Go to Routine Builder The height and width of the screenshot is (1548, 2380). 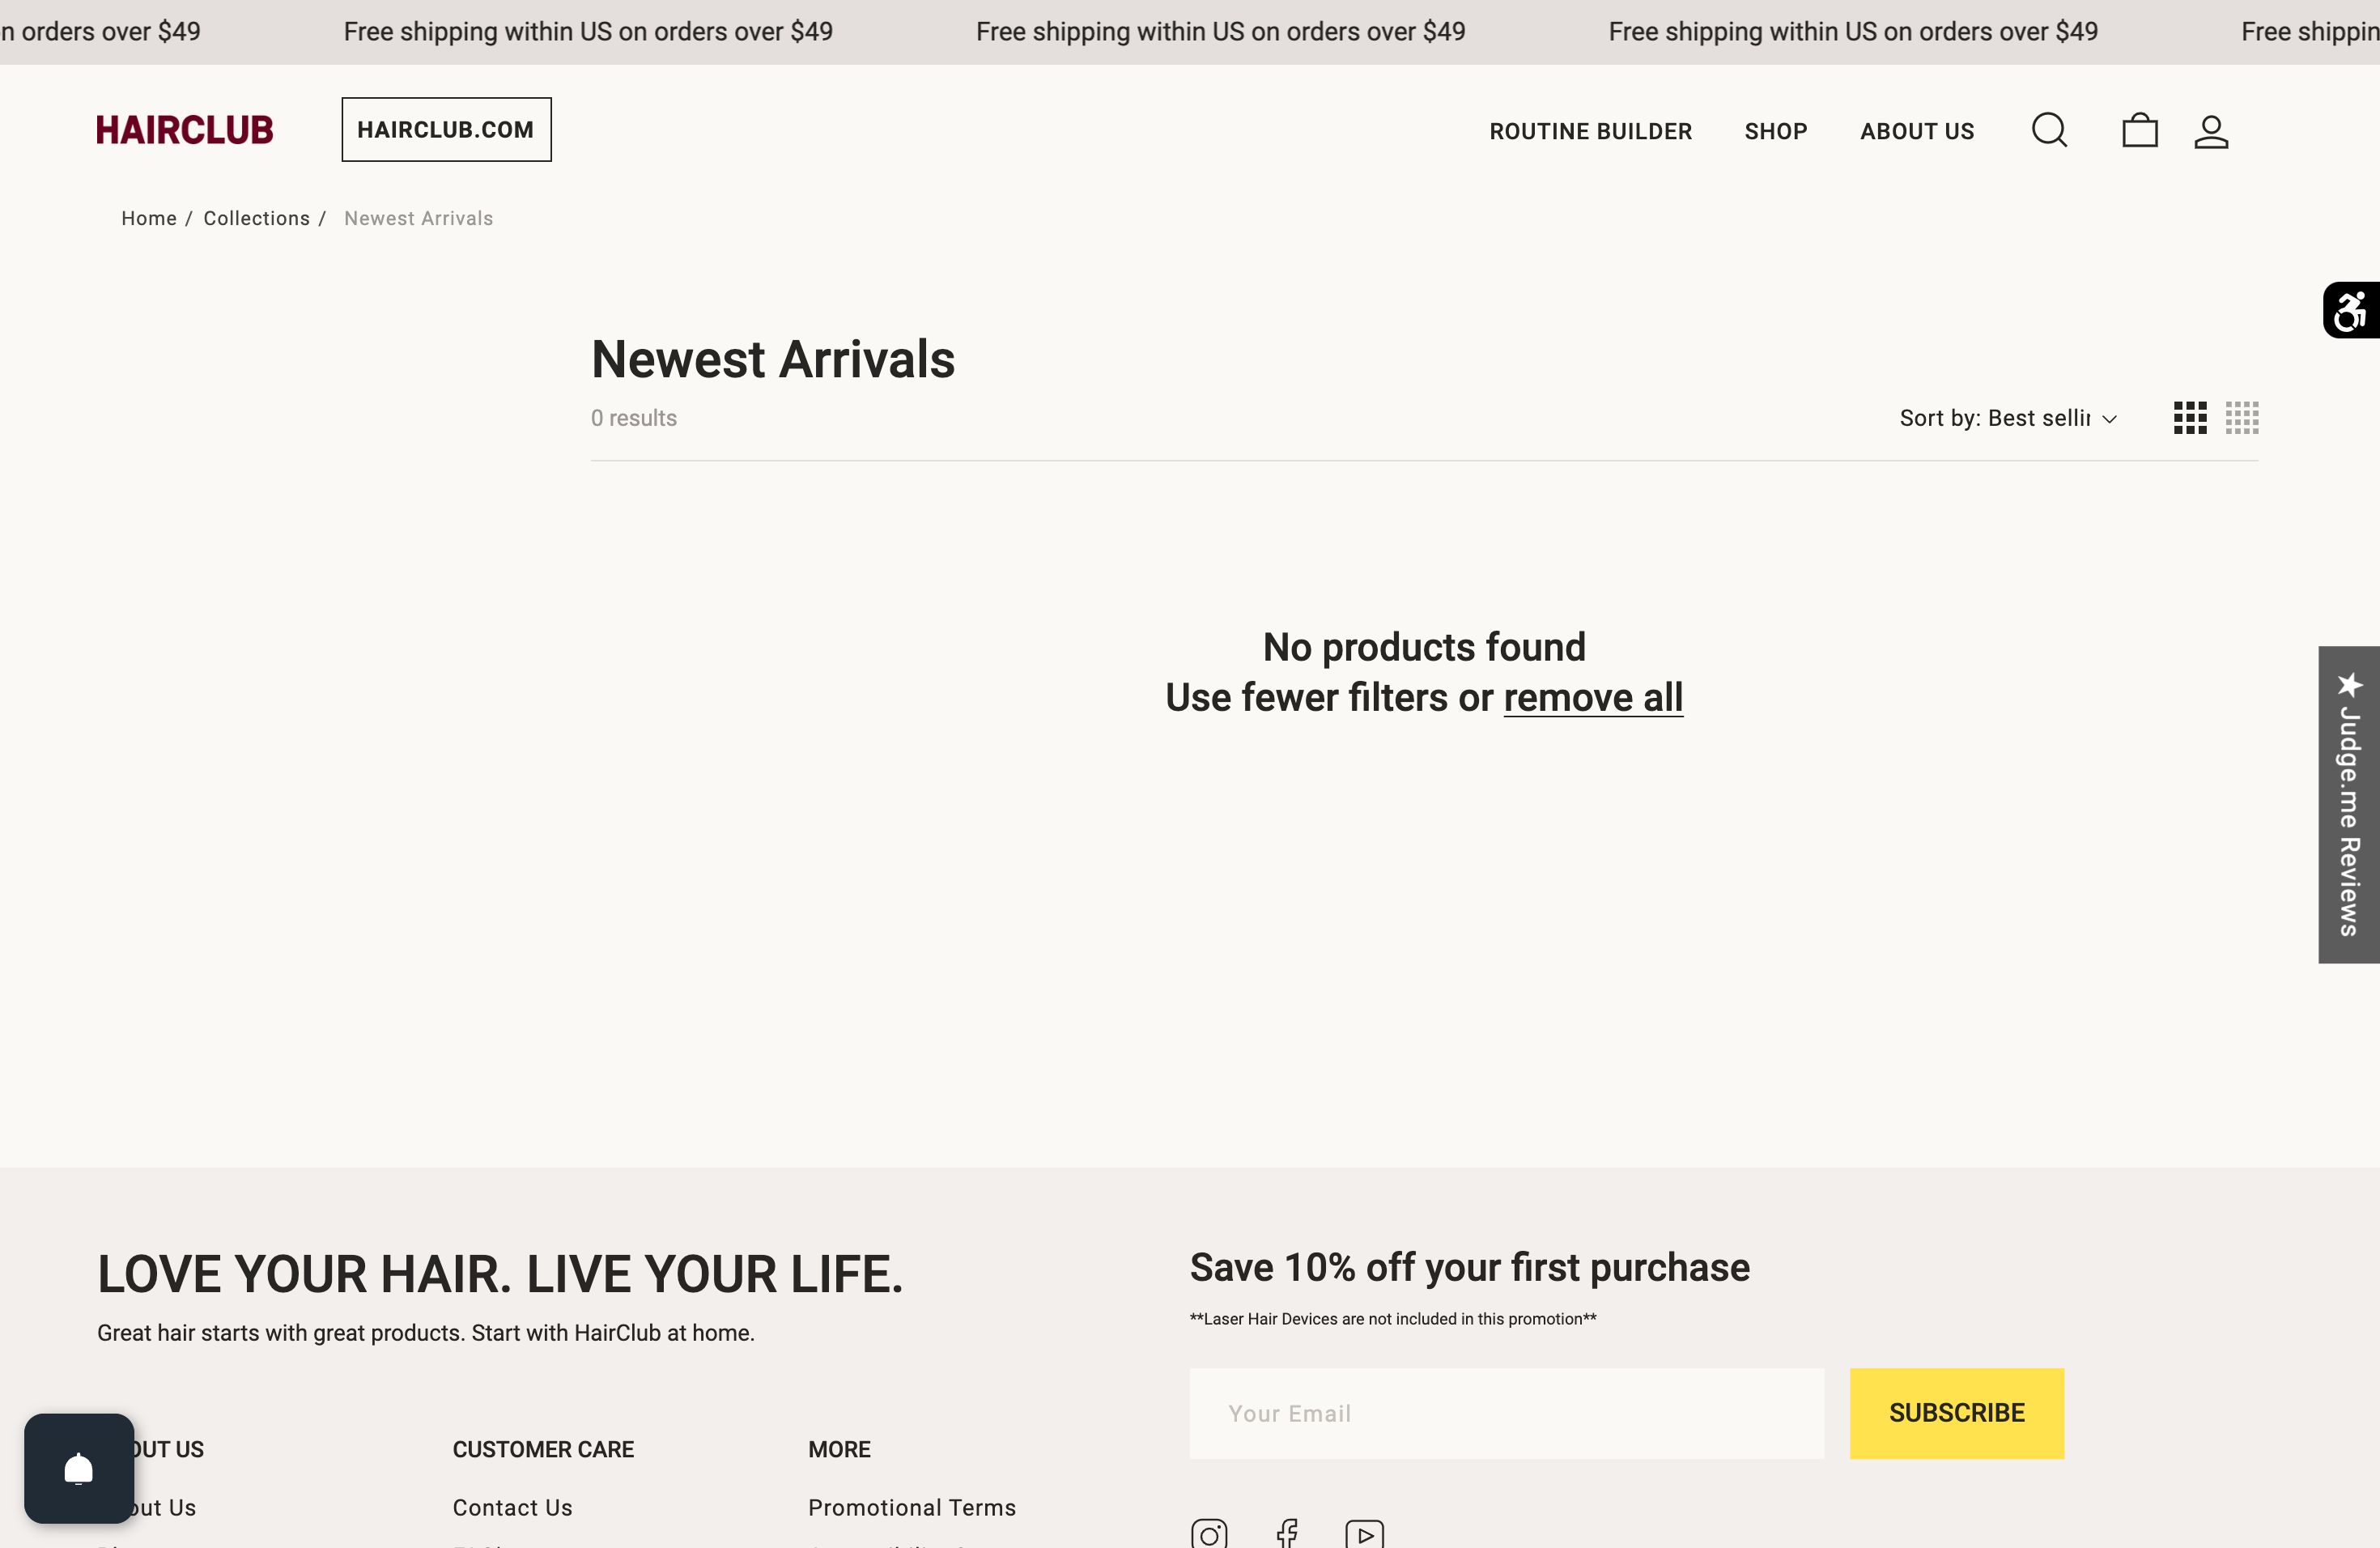1590,131
